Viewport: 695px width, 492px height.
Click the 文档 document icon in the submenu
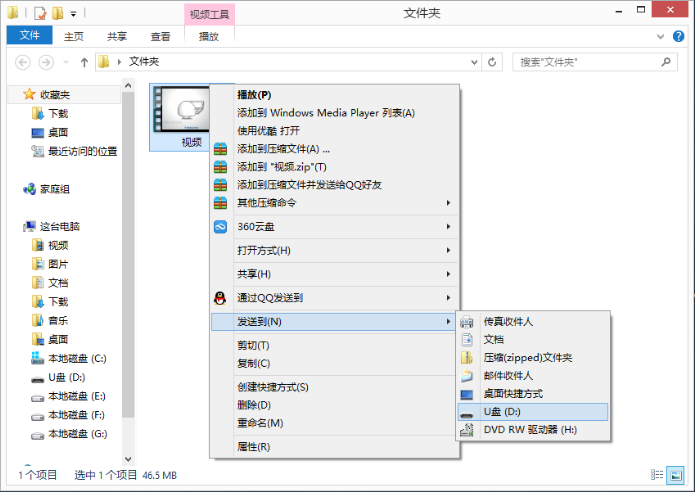click(x=467, y=340)
